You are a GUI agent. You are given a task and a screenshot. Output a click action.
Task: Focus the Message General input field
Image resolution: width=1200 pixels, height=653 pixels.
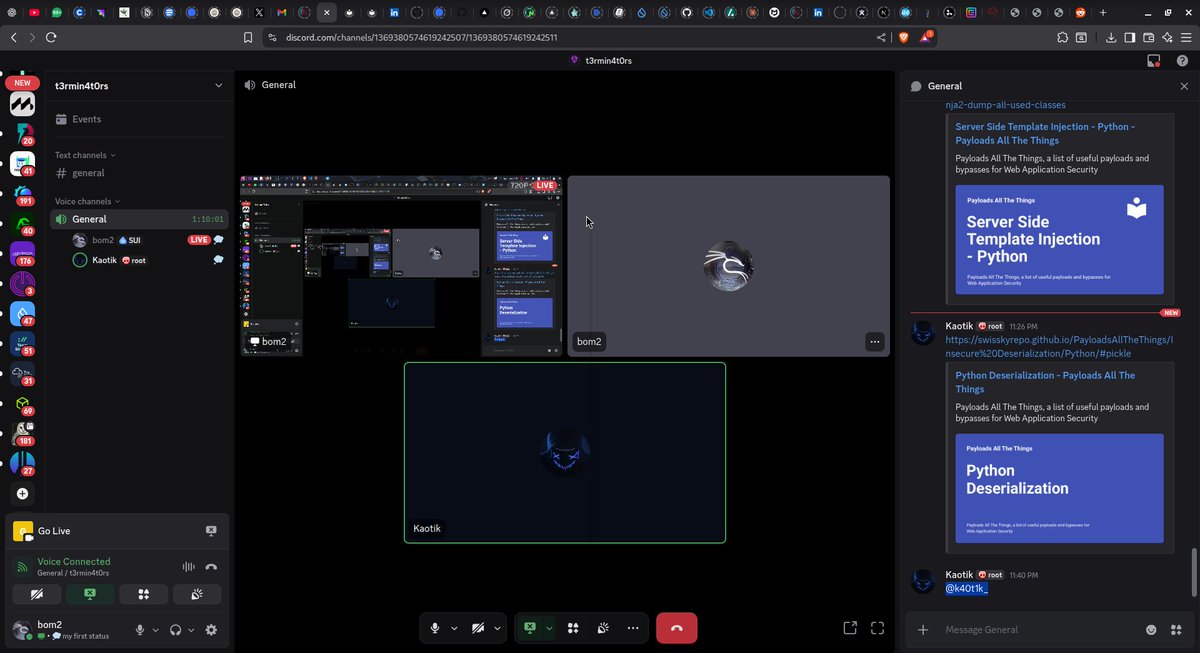coord(1040,630)
